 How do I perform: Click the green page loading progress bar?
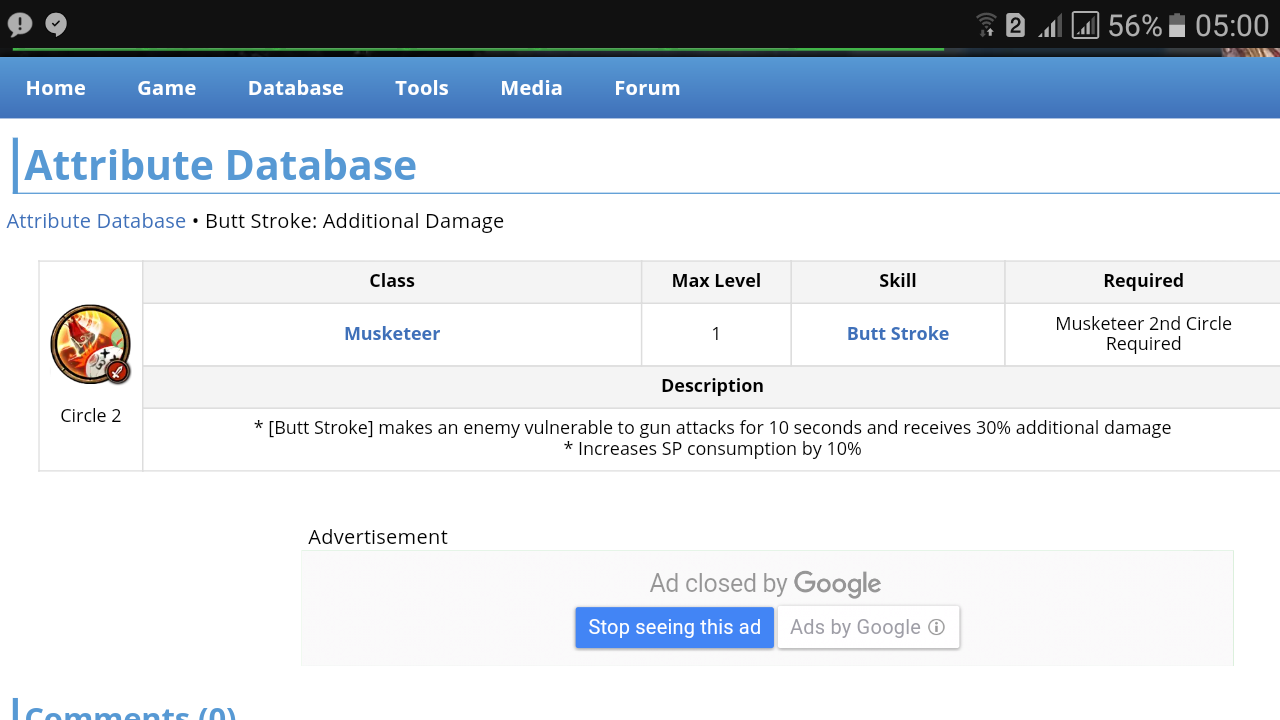(x=478, y=49)
